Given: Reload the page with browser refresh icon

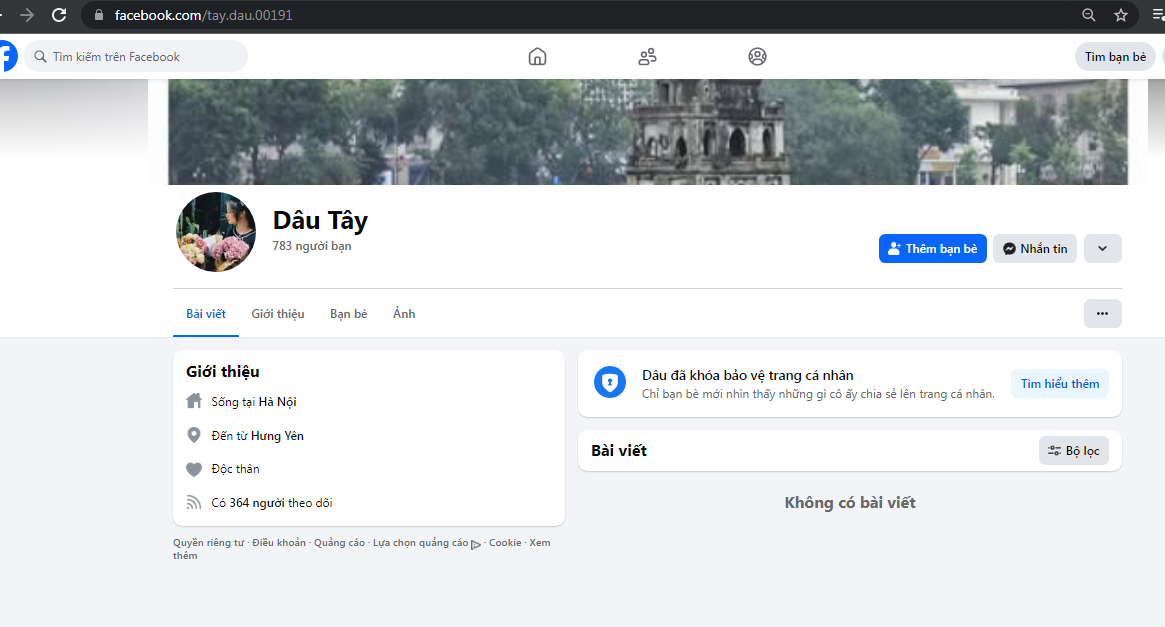Looking at the screenshot, I should 59,15.
